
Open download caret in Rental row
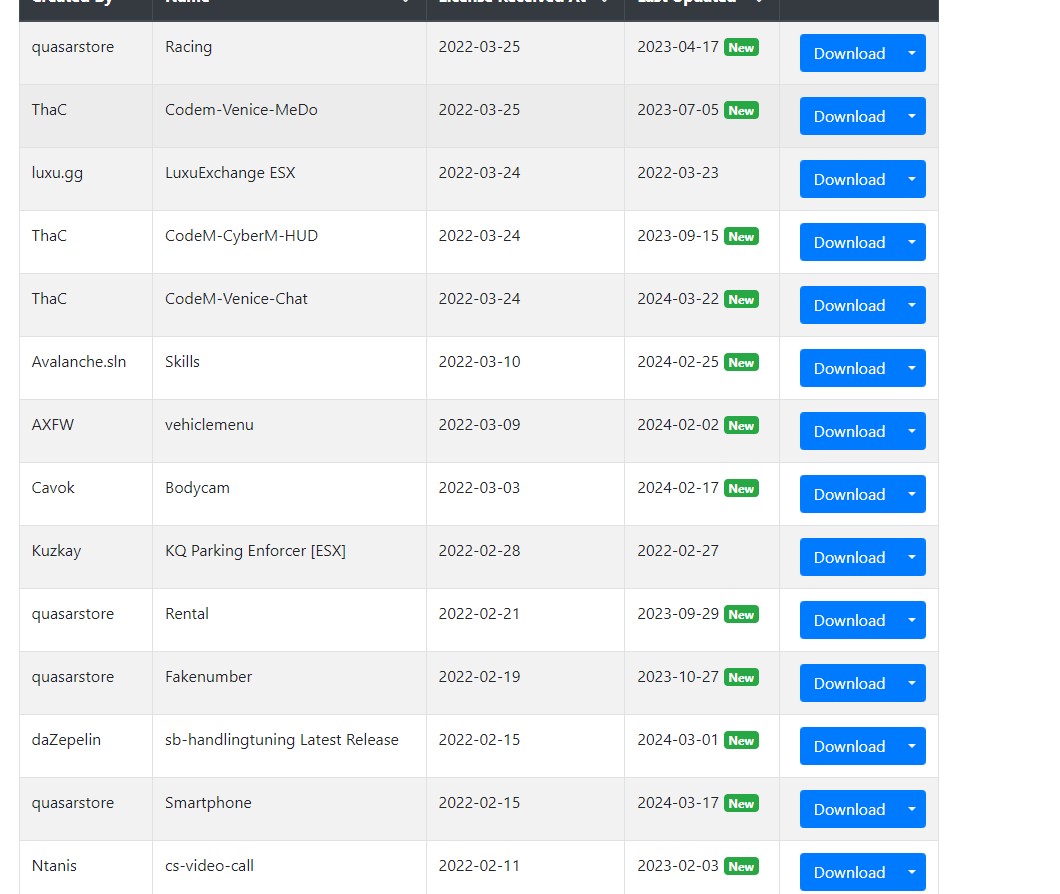(912, 620)
